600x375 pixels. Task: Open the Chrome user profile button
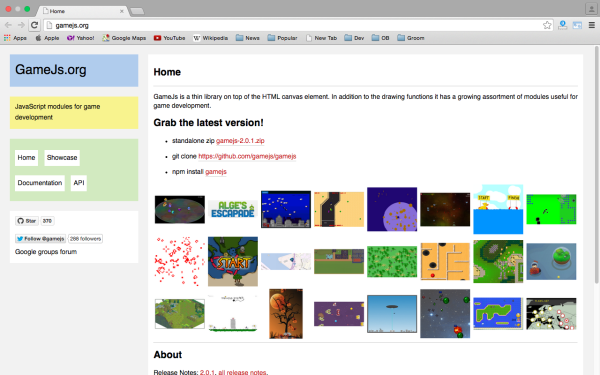(591, 9)
